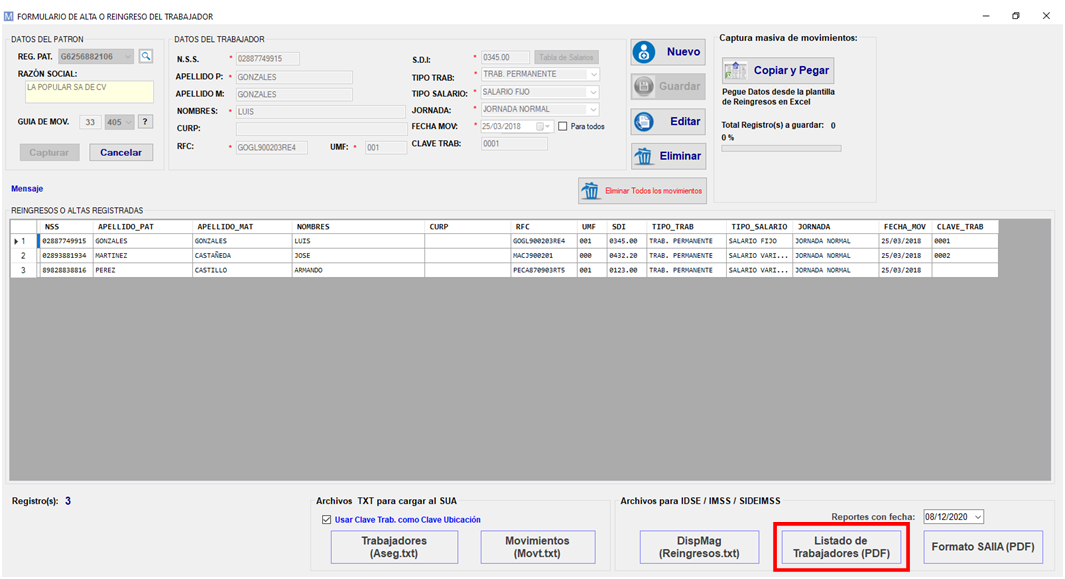This screenshot has height=579, width=1065.
Task: Click the NOMBRES field
Action: (x=321, y=111)
